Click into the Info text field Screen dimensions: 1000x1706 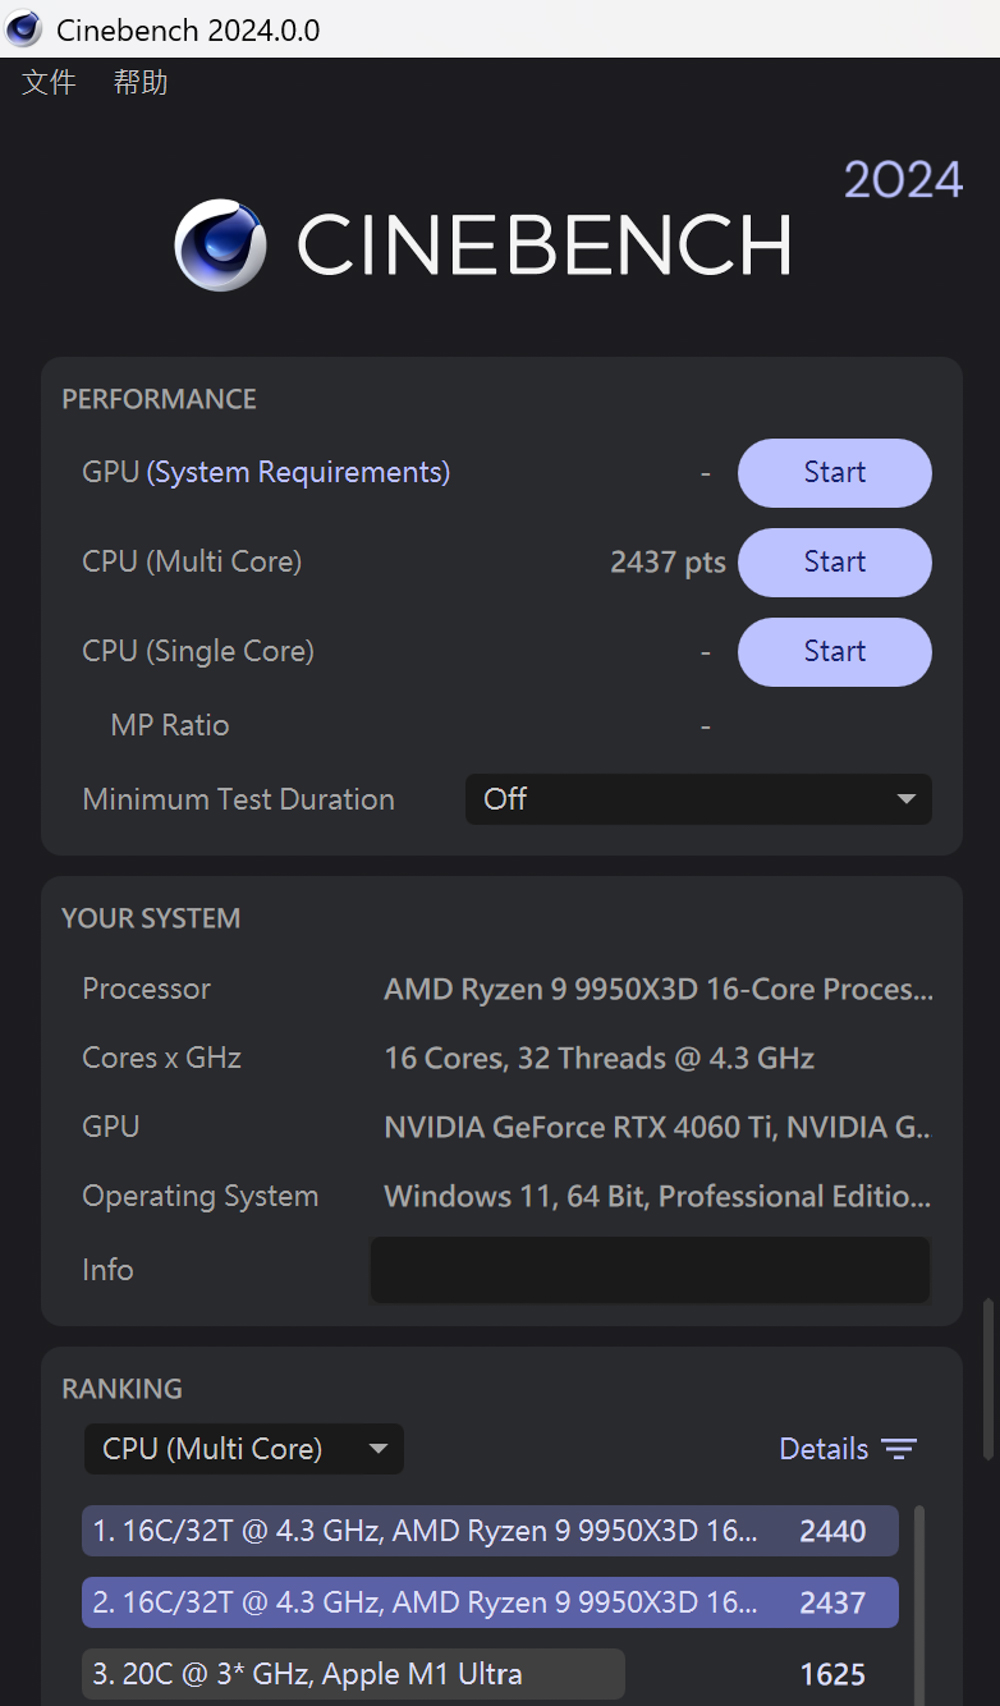[x=650, y=1270]
